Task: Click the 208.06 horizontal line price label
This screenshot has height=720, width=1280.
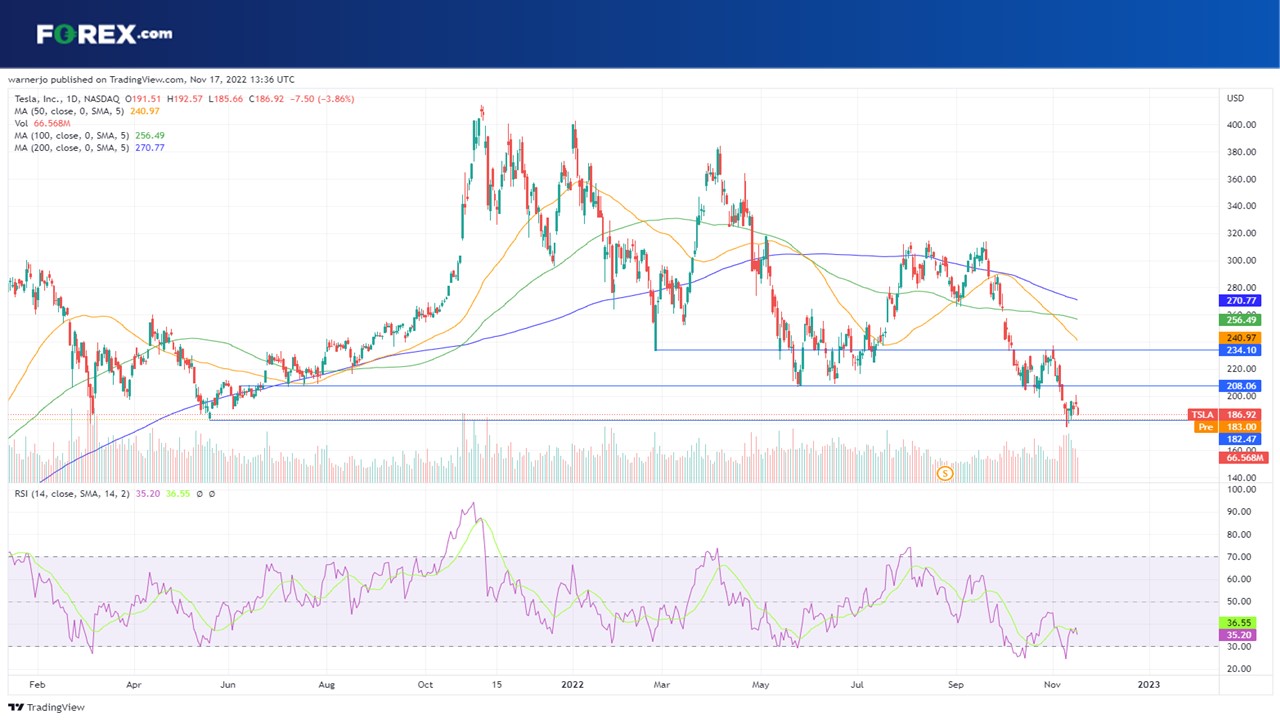Action: tap(1239, 386)
